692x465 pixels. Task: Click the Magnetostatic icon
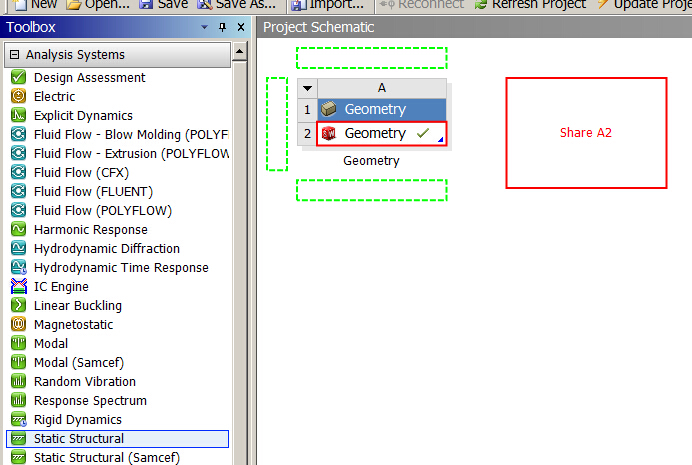point(18,324)
